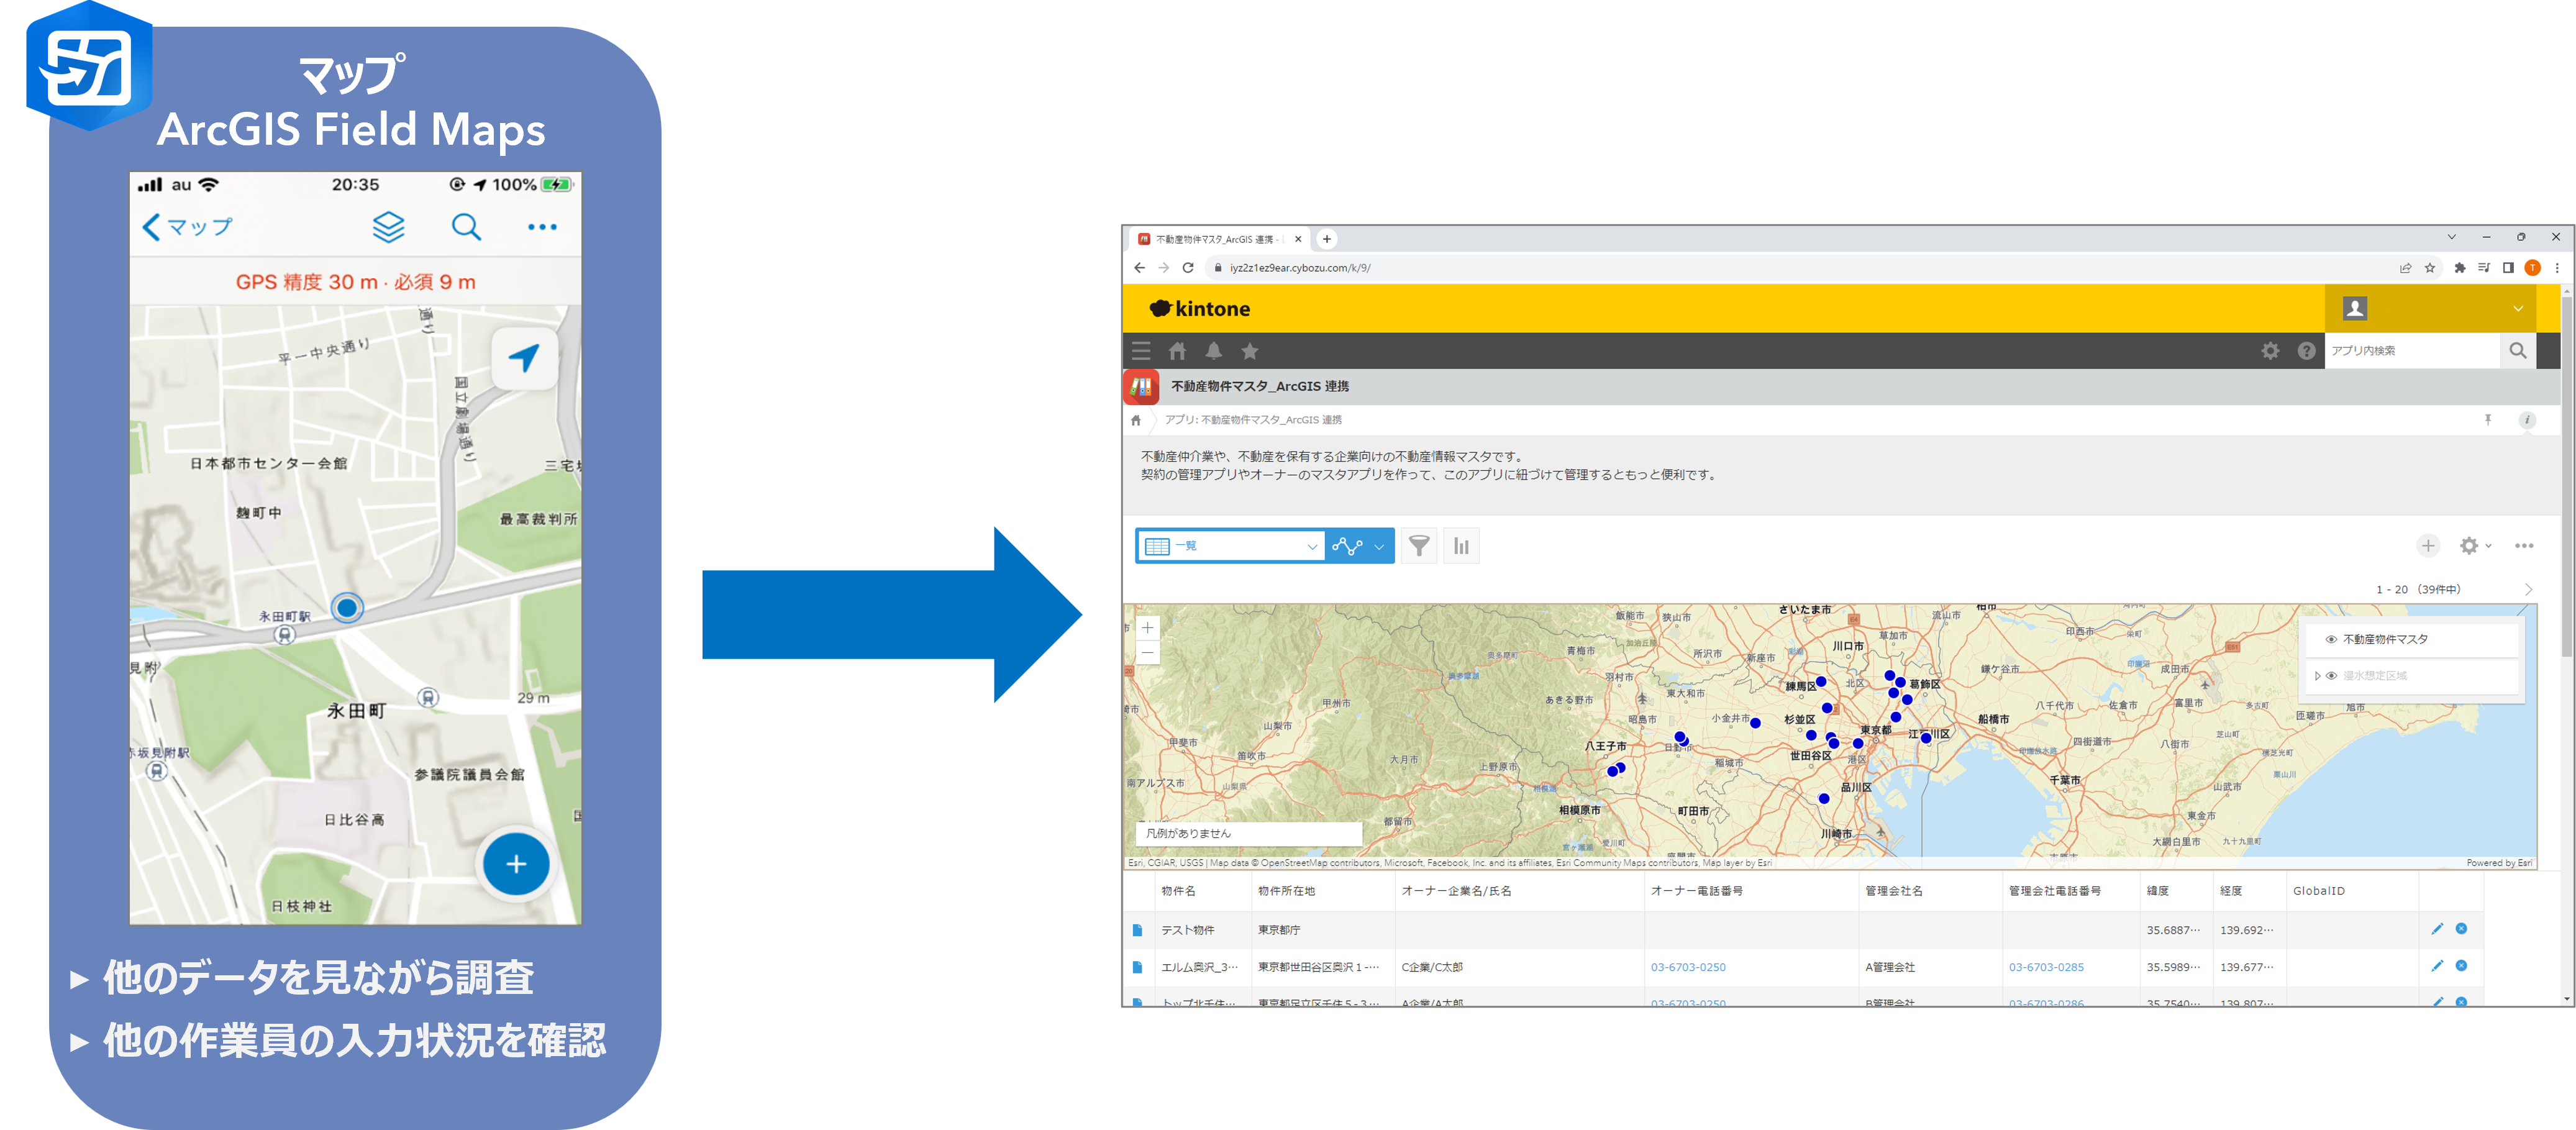The image size is (2576, 1130).
Task: Click the breadcrumb home icon
Action: (x=1136, y=420)
